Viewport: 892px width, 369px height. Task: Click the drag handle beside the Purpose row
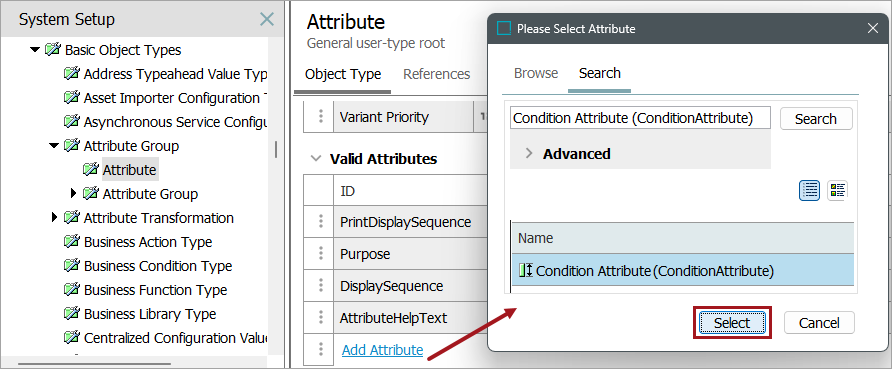tap(321, 254)
